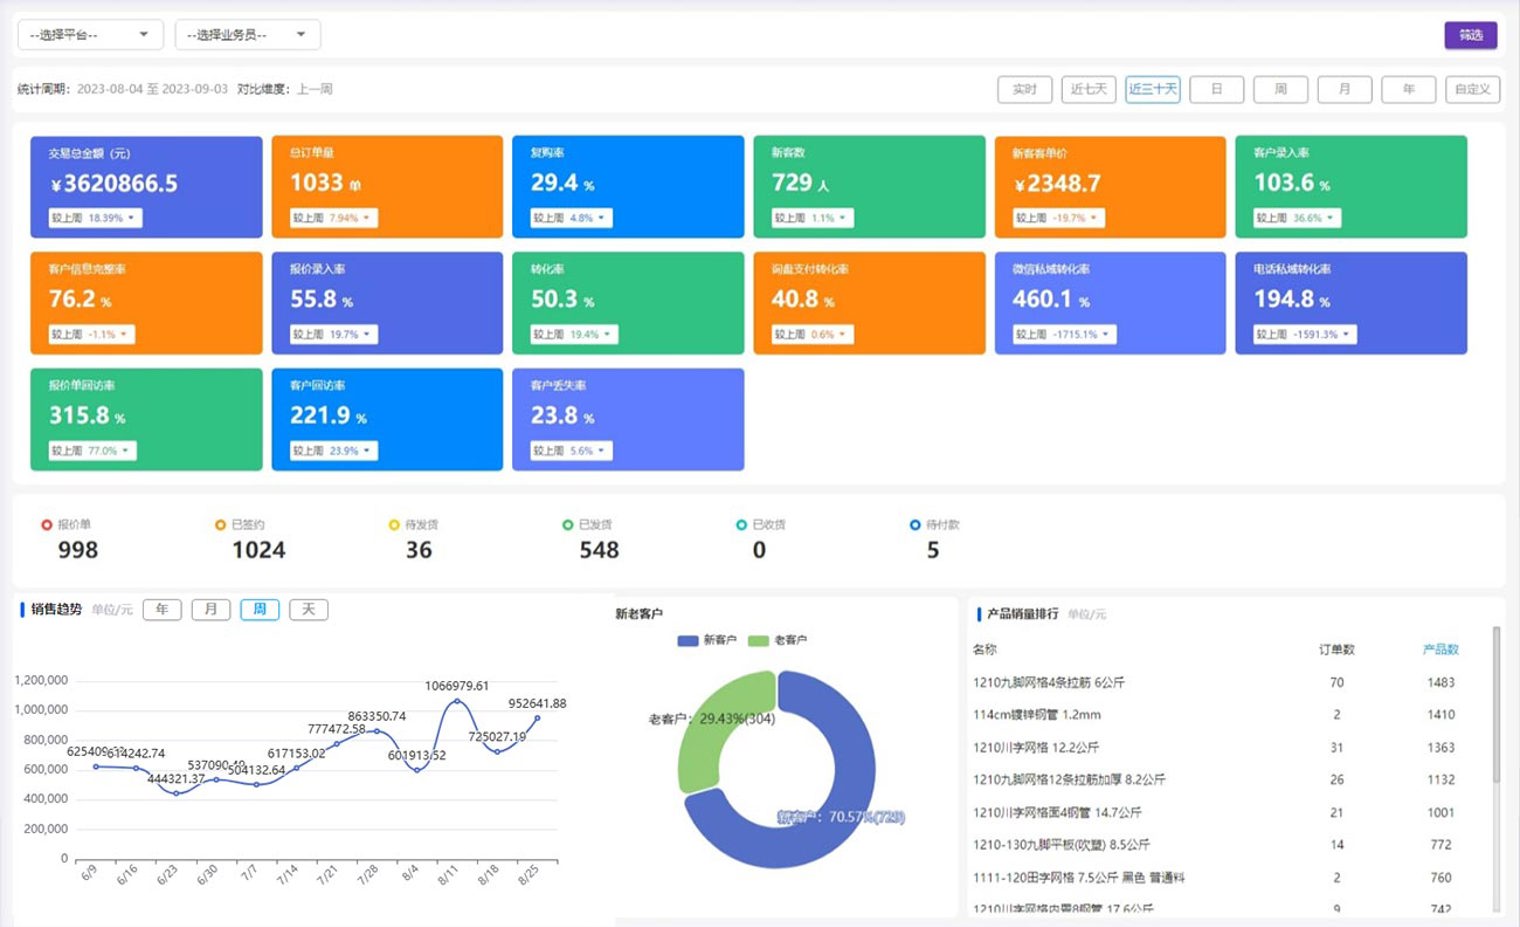1520x927 pixels.
Task: Click the blue 待付款 status circle icon
Action: [x=915, y=525]
